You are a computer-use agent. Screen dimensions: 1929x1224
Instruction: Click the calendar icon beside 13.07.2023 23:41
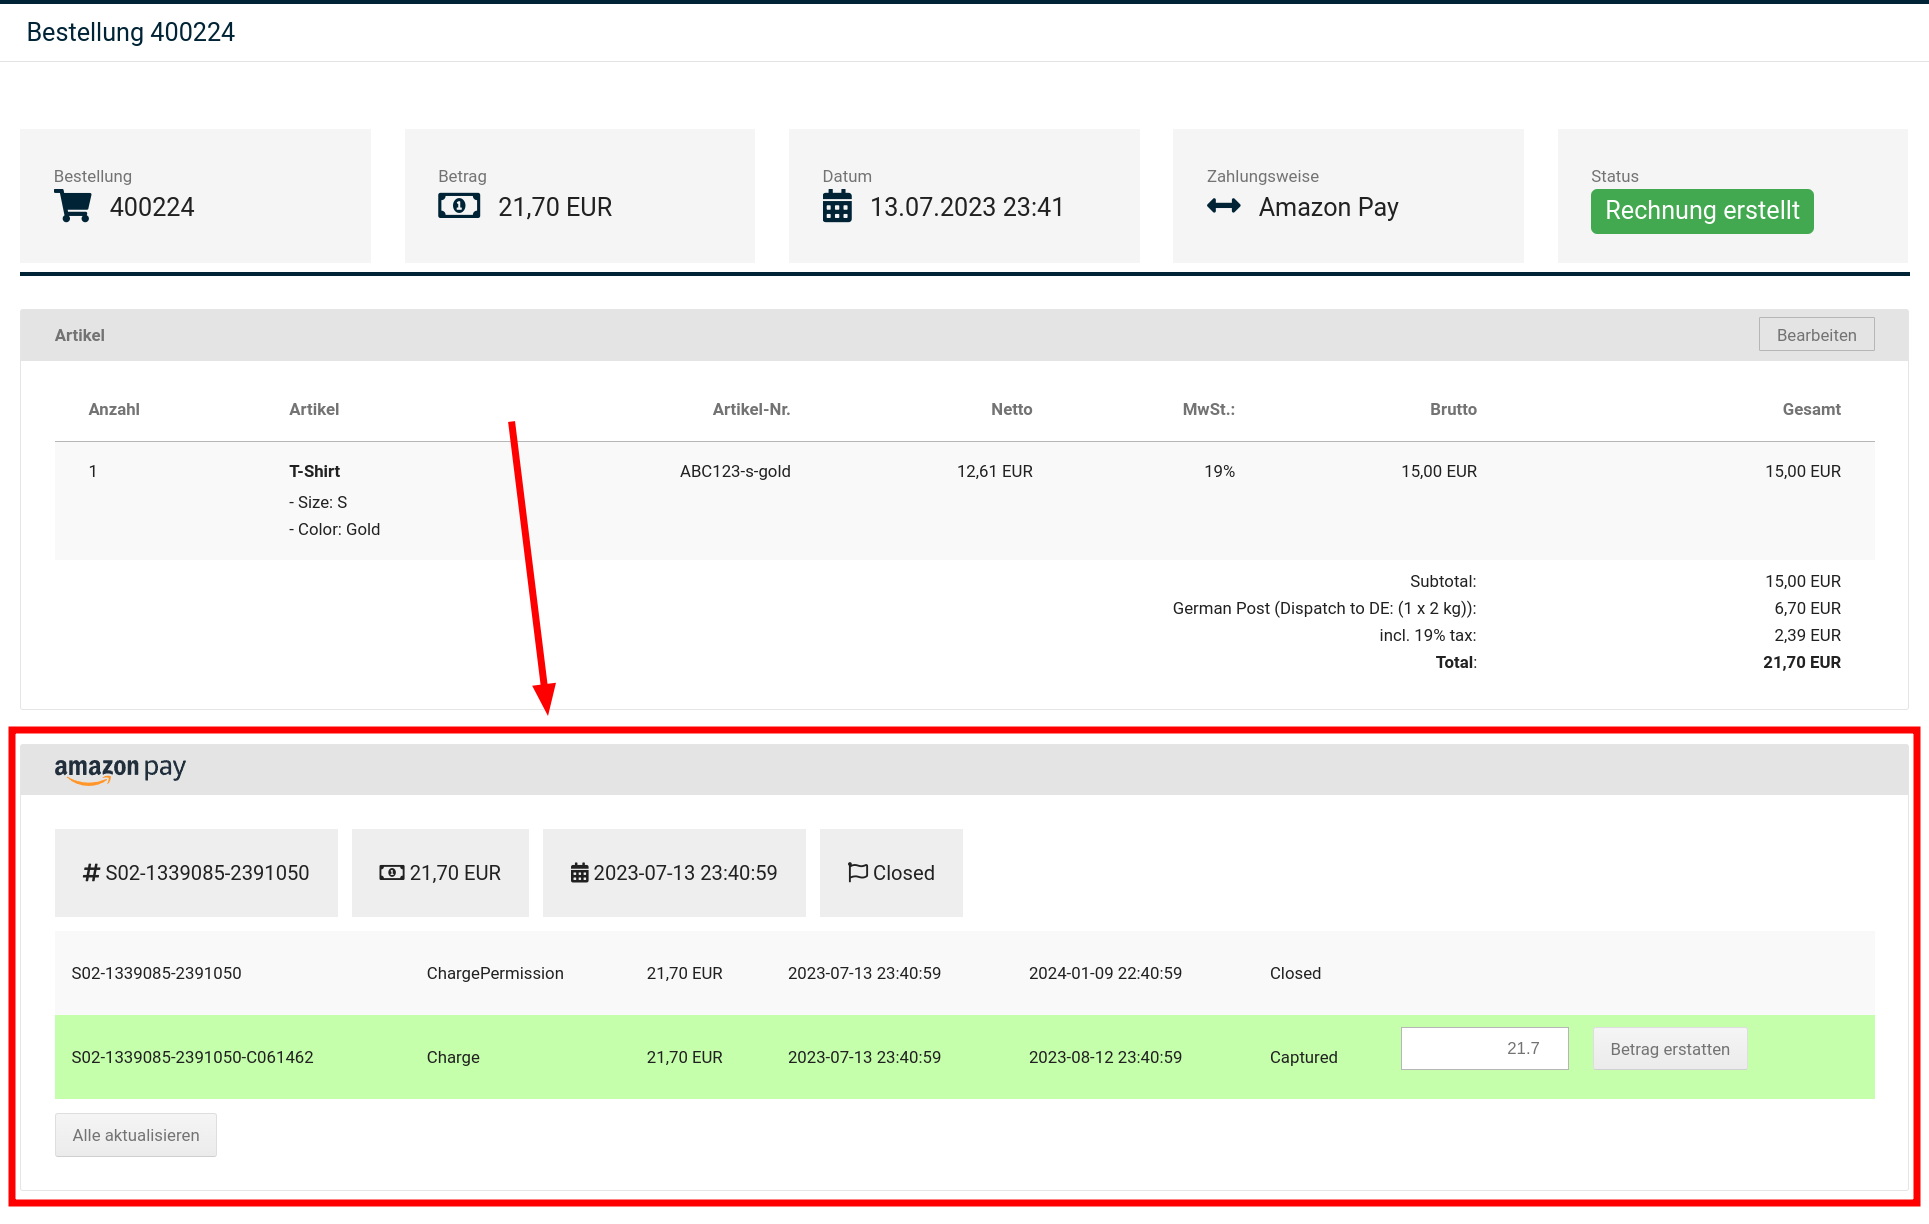click(837, 206)
